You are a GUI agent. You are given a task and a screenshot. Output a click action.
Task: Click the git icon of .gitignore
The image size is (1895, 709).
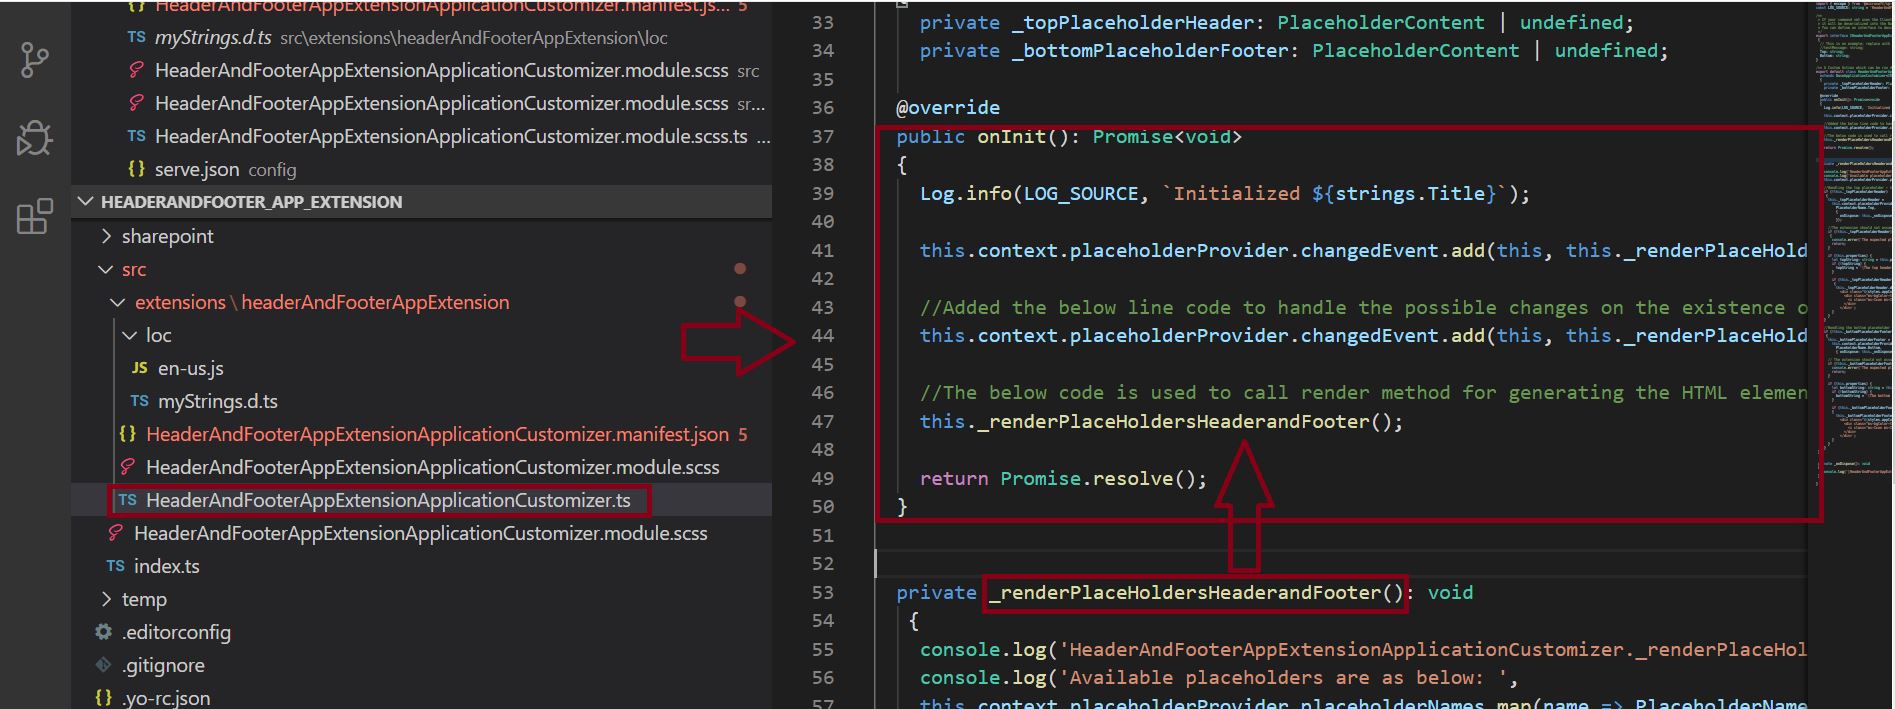point(103,665)
